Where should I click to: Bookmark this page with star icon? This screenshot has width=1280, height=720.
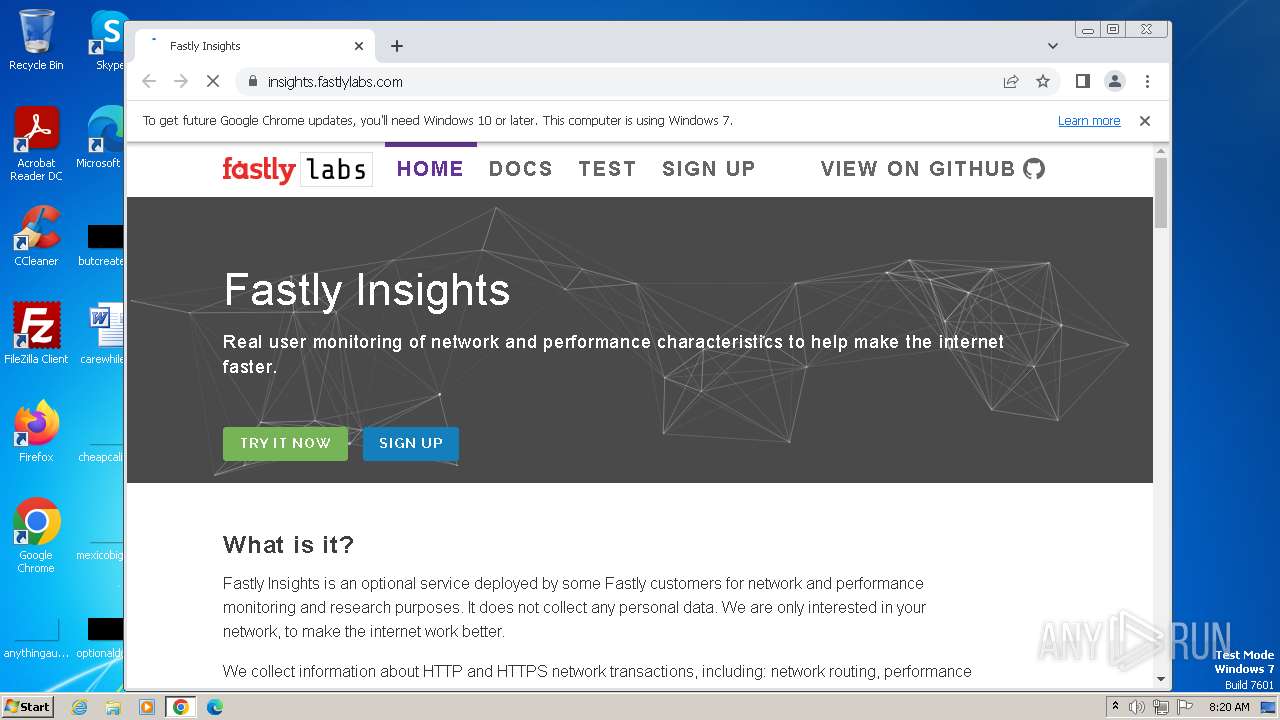point(1043,82)
